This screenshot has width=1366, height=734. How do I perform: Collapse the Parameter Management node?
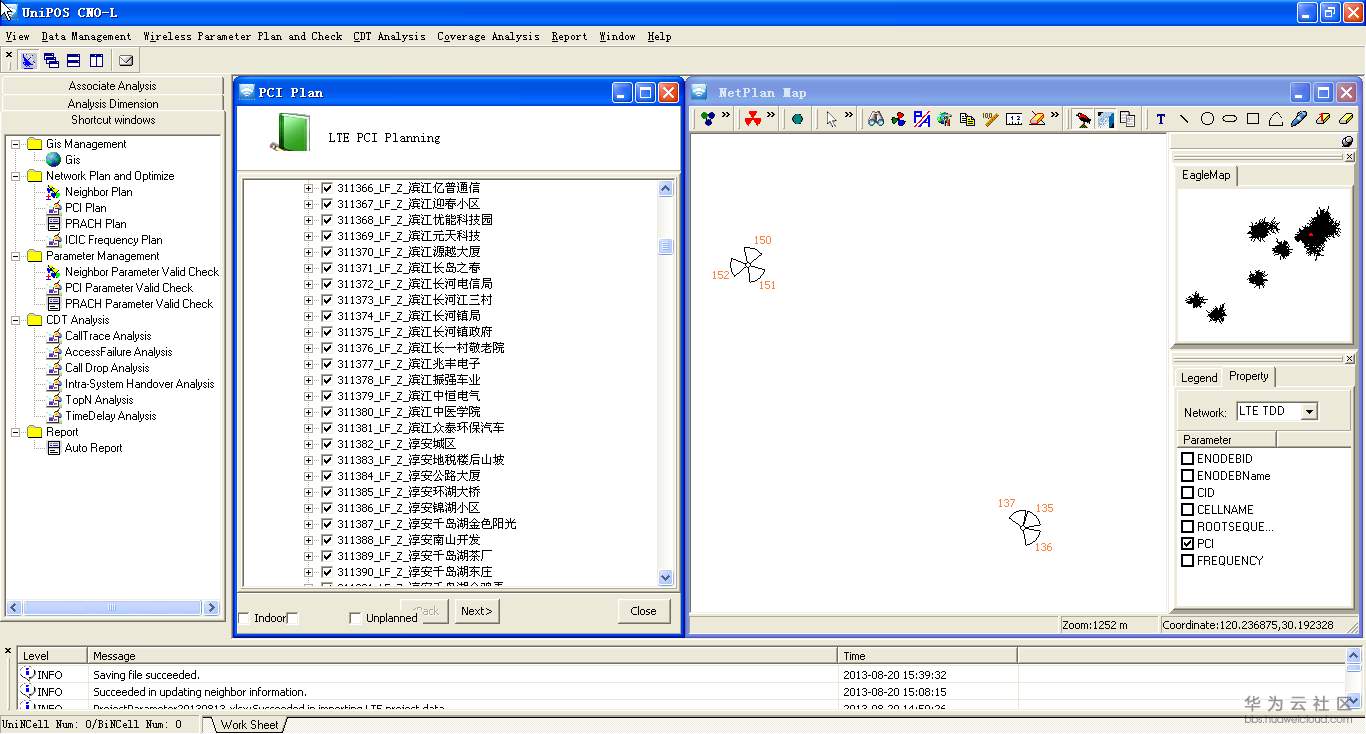[16, 256]
